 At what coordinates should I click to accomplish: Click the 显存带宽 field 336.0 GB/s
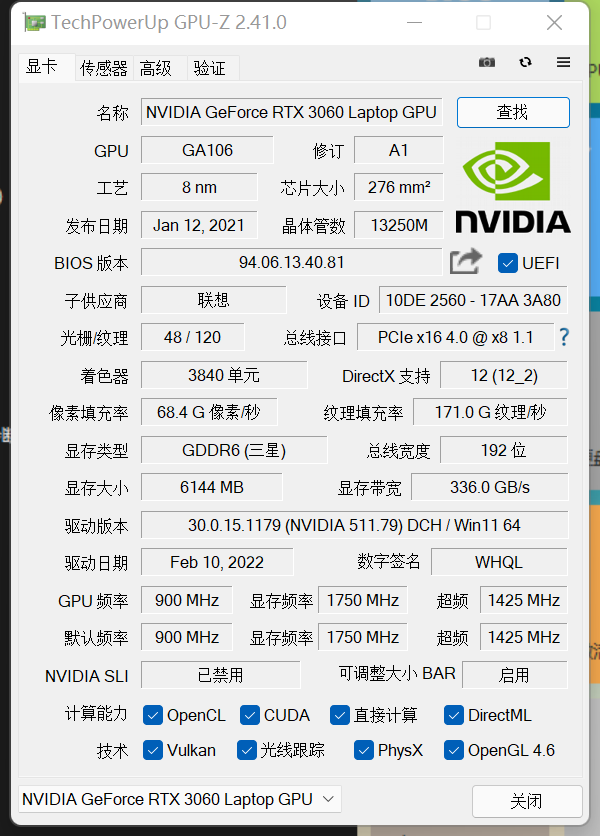coord(490,487)
